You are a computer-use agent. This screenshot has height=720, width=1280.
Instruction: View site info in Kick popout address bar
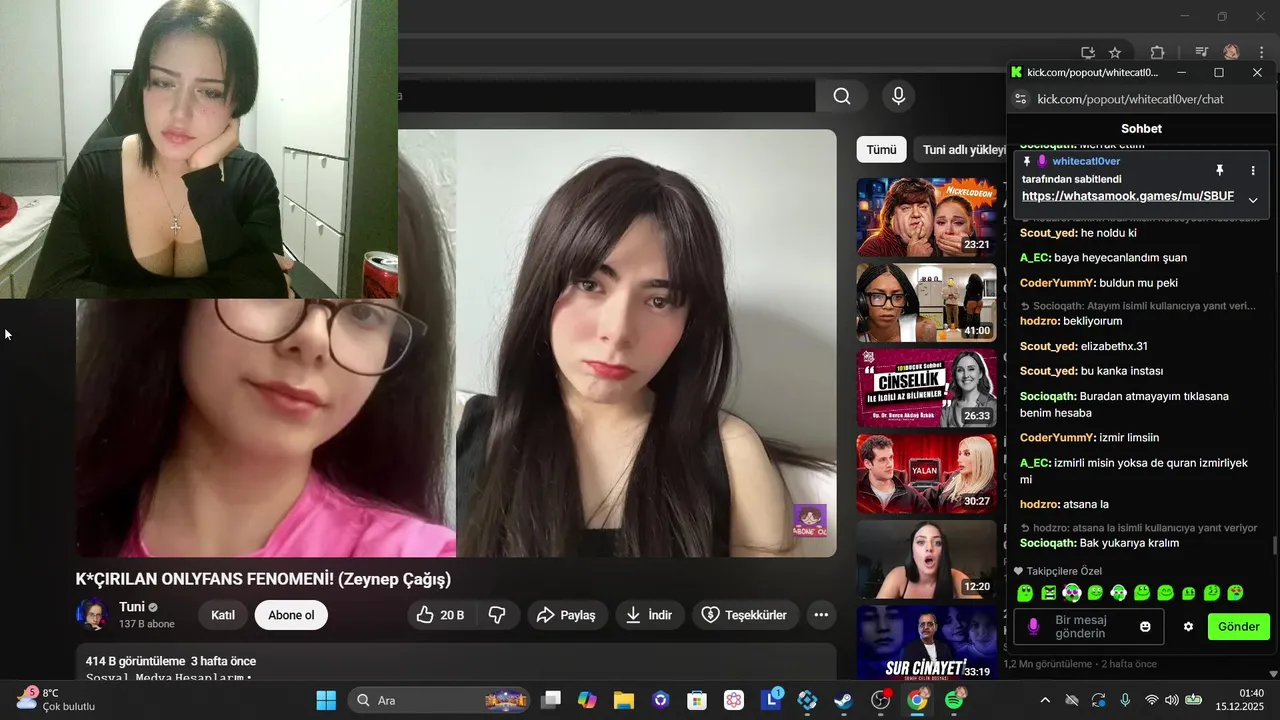point(1020,99)
